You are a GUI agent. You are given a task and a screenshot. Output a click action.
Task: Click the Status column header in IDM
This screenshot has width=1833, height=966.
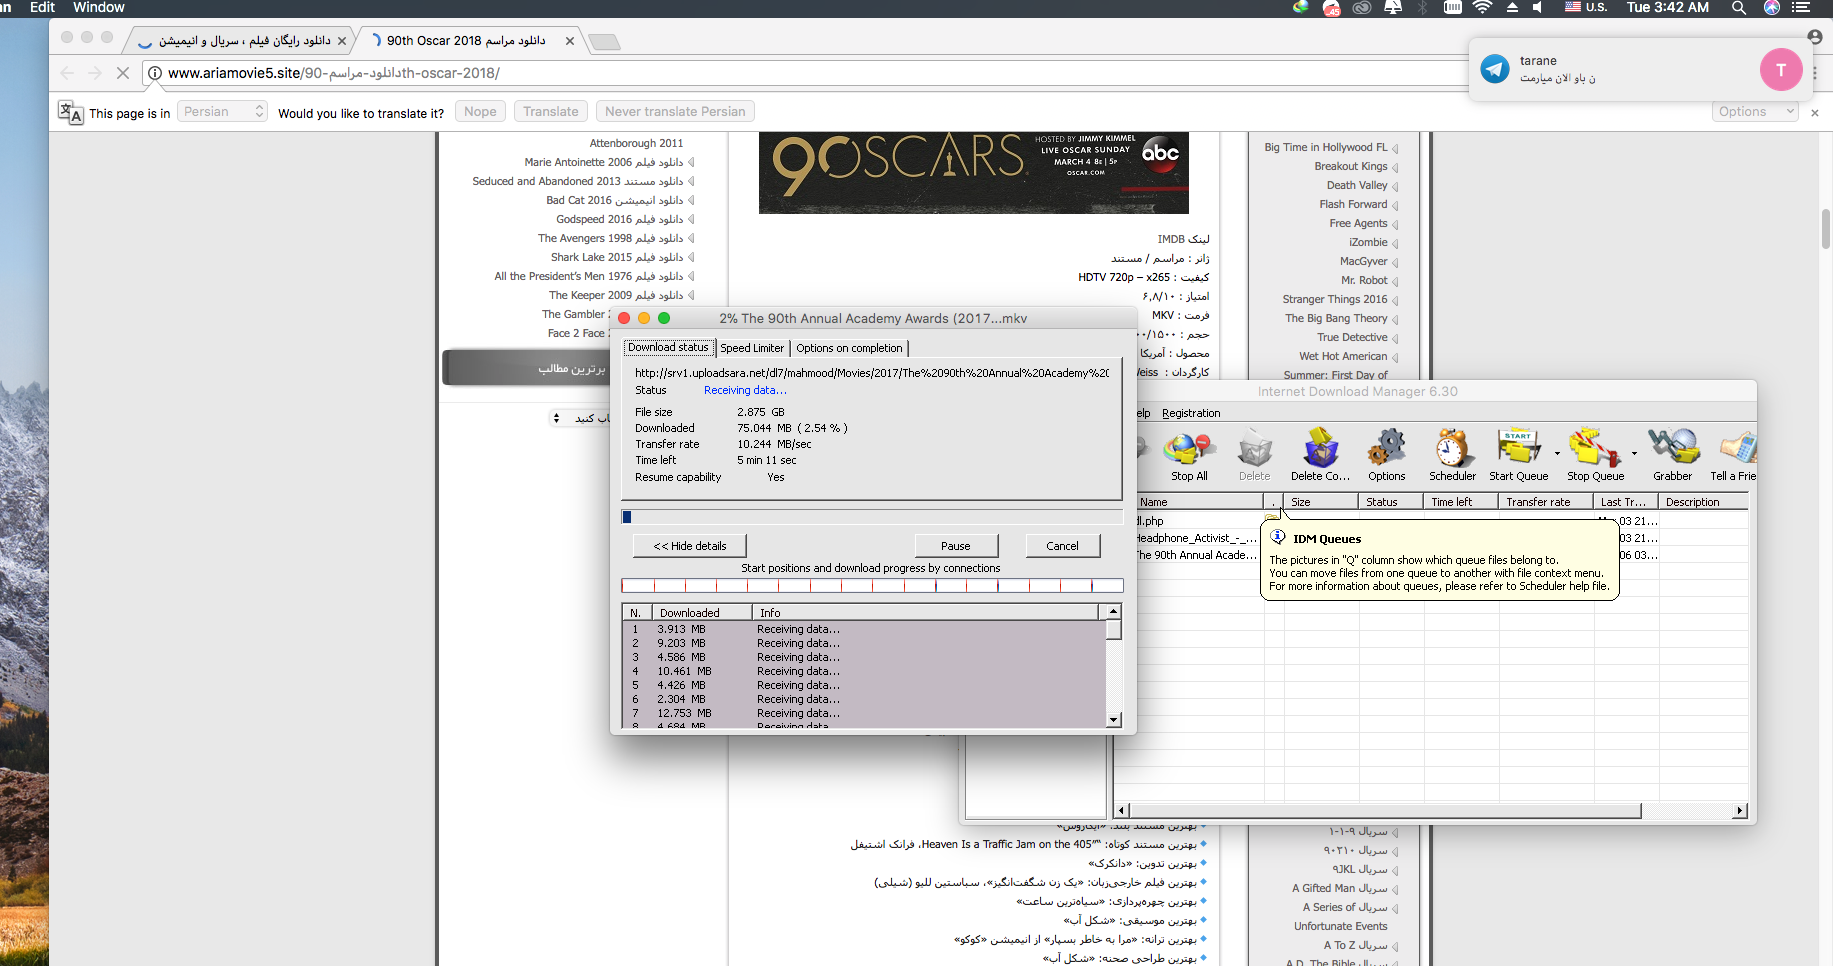1390,502
